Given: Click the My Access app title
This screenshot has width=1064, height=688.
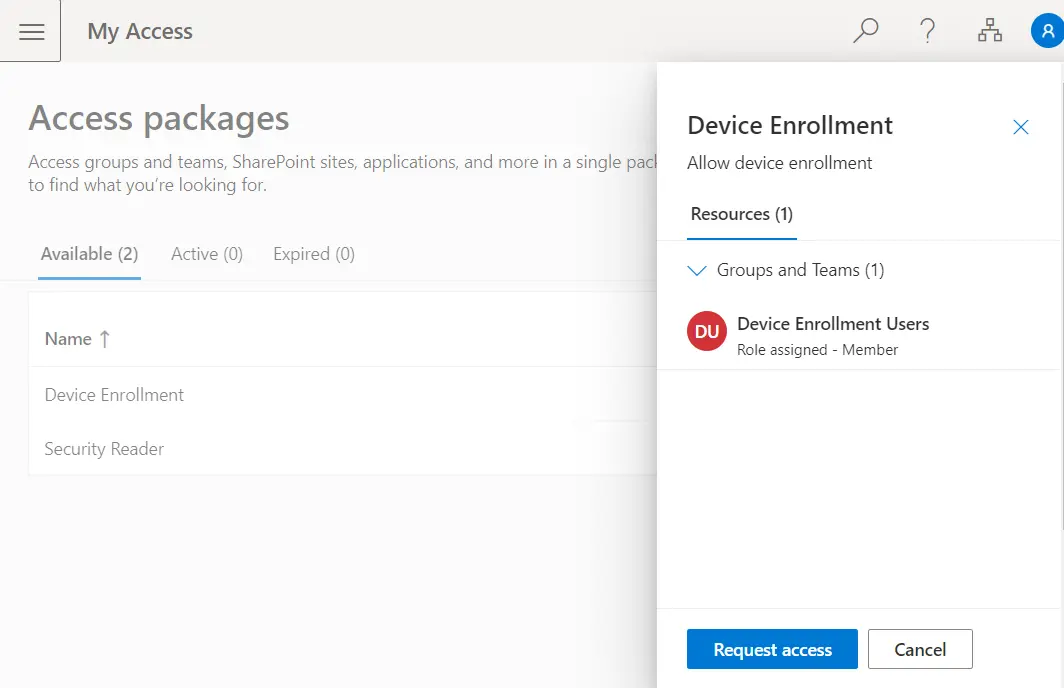Looking at the screenshot, I should pos(140,32).
